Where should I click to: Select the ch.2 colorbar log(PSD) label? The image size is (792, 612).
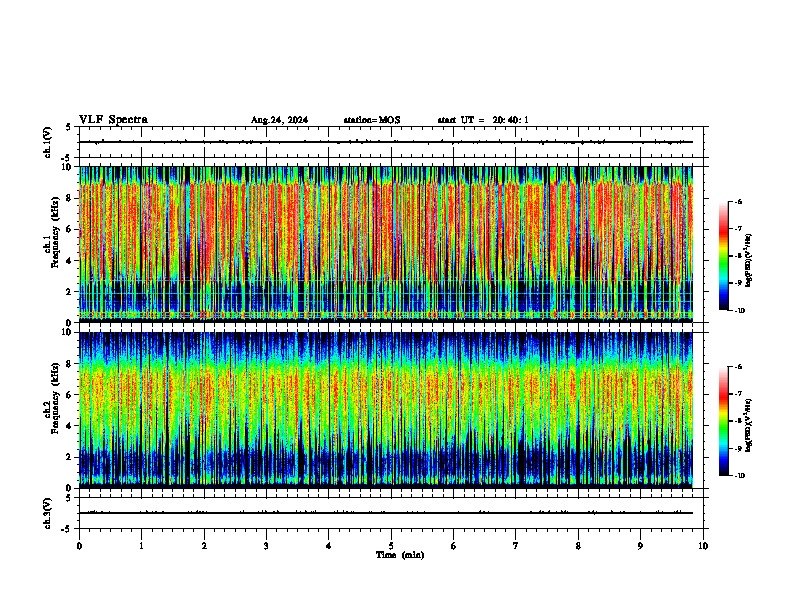(x=749, y=425)
